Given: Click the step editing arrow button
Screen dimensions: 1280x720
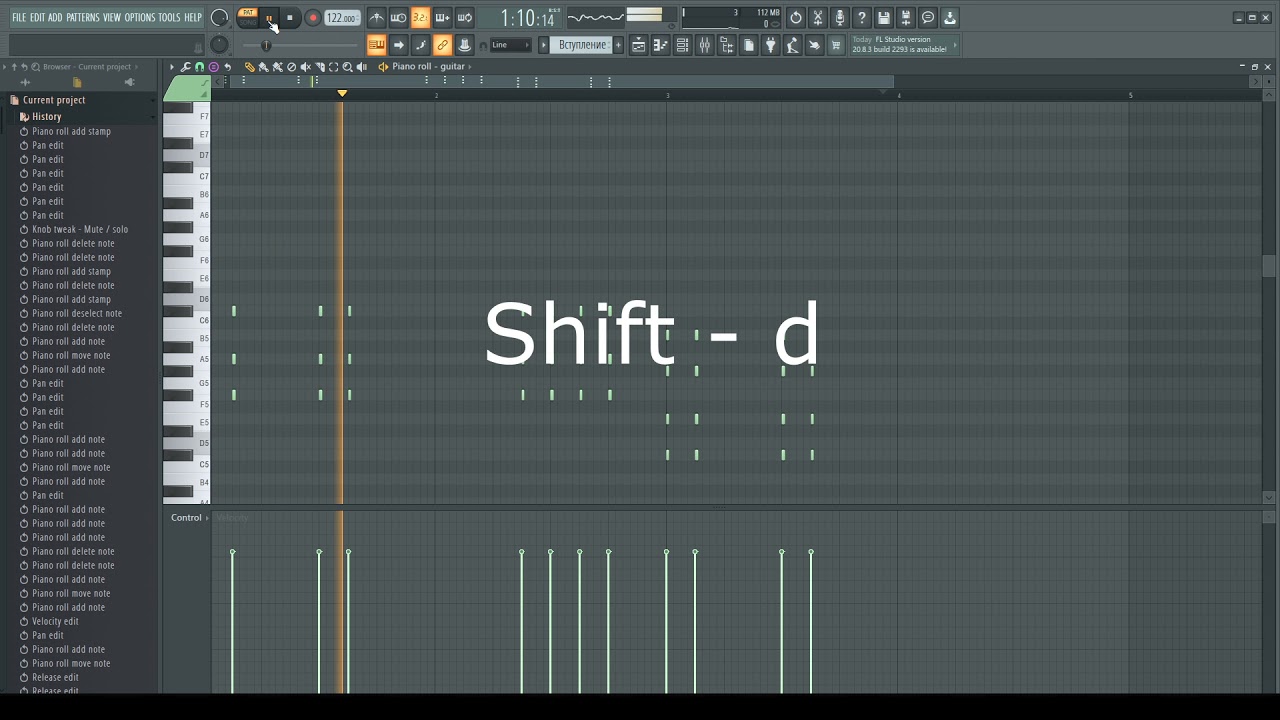Looking at the screenshot, I should [x=398, y=45].
